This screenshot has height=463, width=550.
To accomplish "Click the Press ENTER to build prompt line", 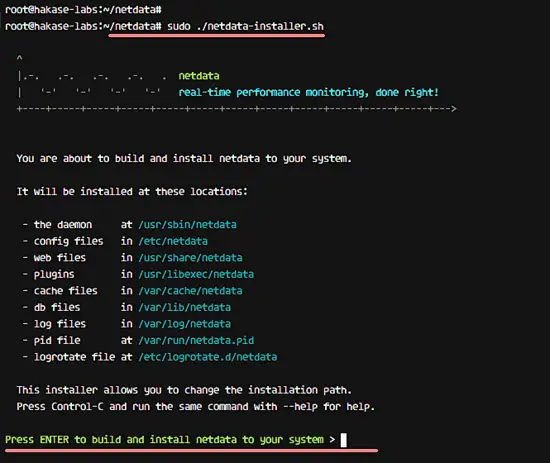I will (170, 439).
